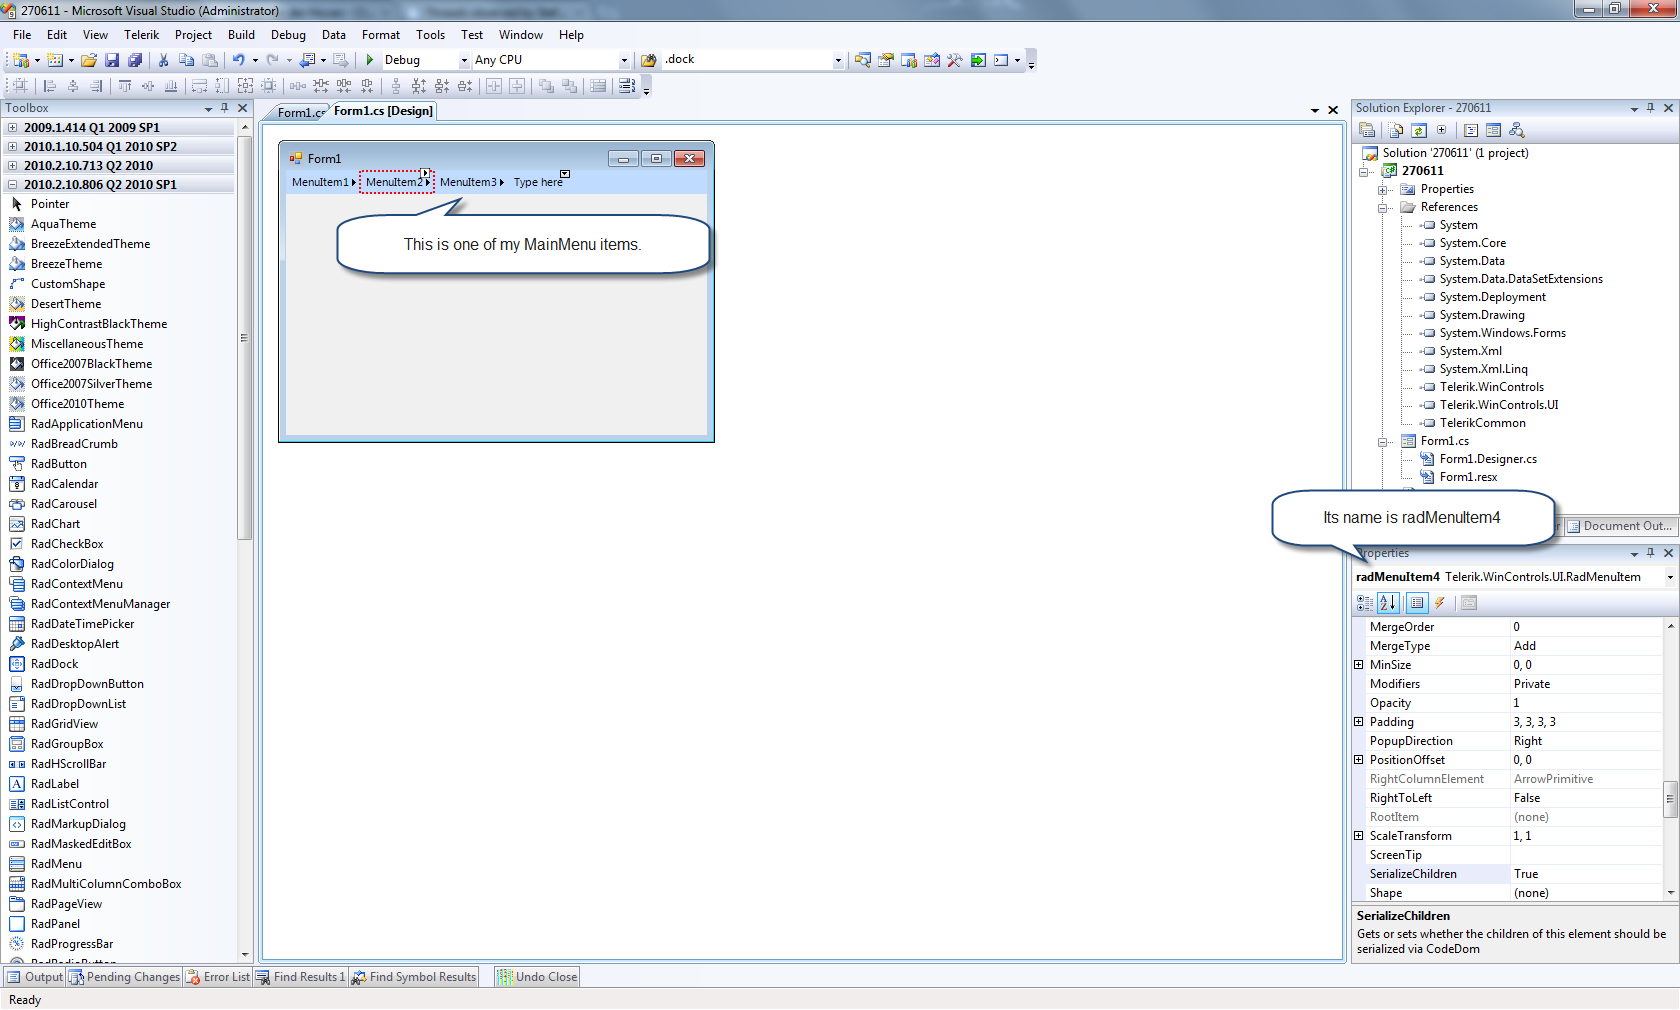Viewport: 1680px width, 1010px height.
Task: Show Events with the lightning bolt icon
Action: [x=1440, y=603]
